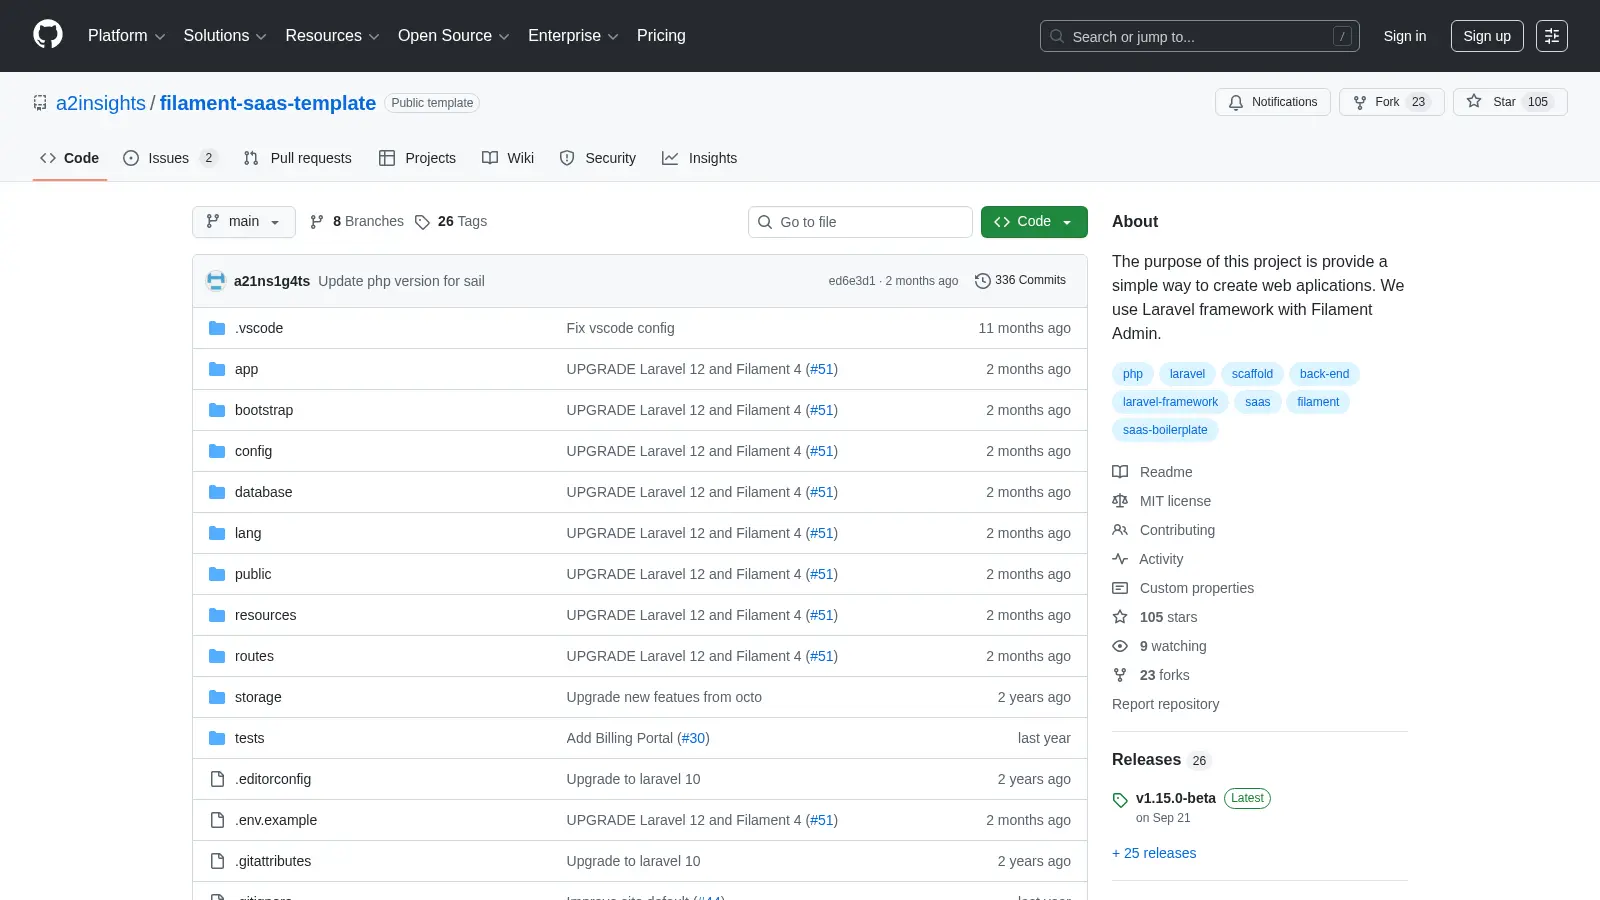The width and height of the screenshot is (1600, 900).
Task: Click the branch icon beside 8 Branches
Action: tap(317, 222)
